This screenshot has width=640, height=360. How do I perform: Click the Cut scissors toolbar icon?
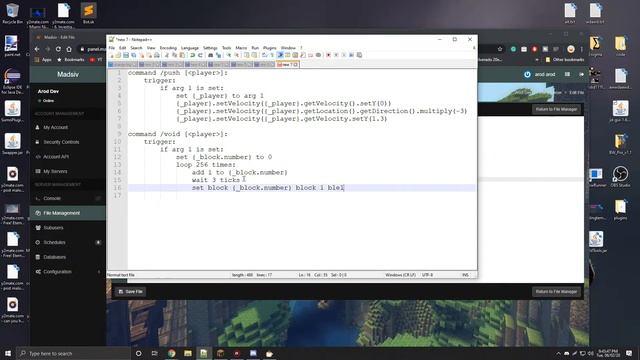167,55
